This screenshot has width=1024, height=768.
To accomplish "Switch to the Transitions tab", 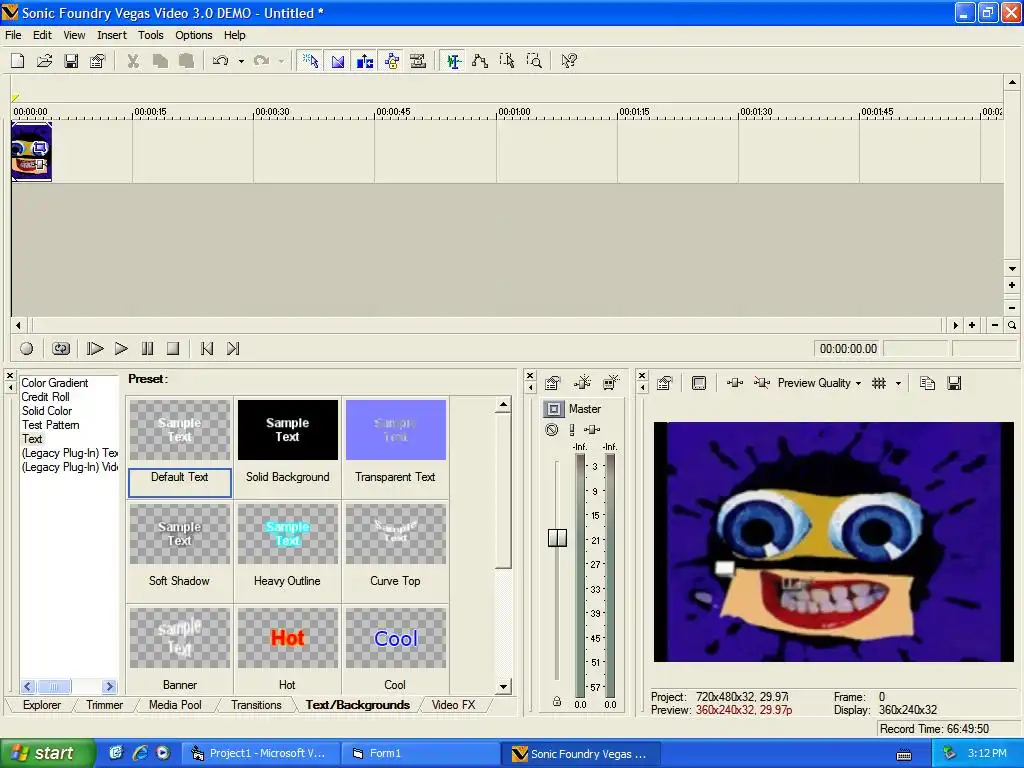I will [256, 705].
